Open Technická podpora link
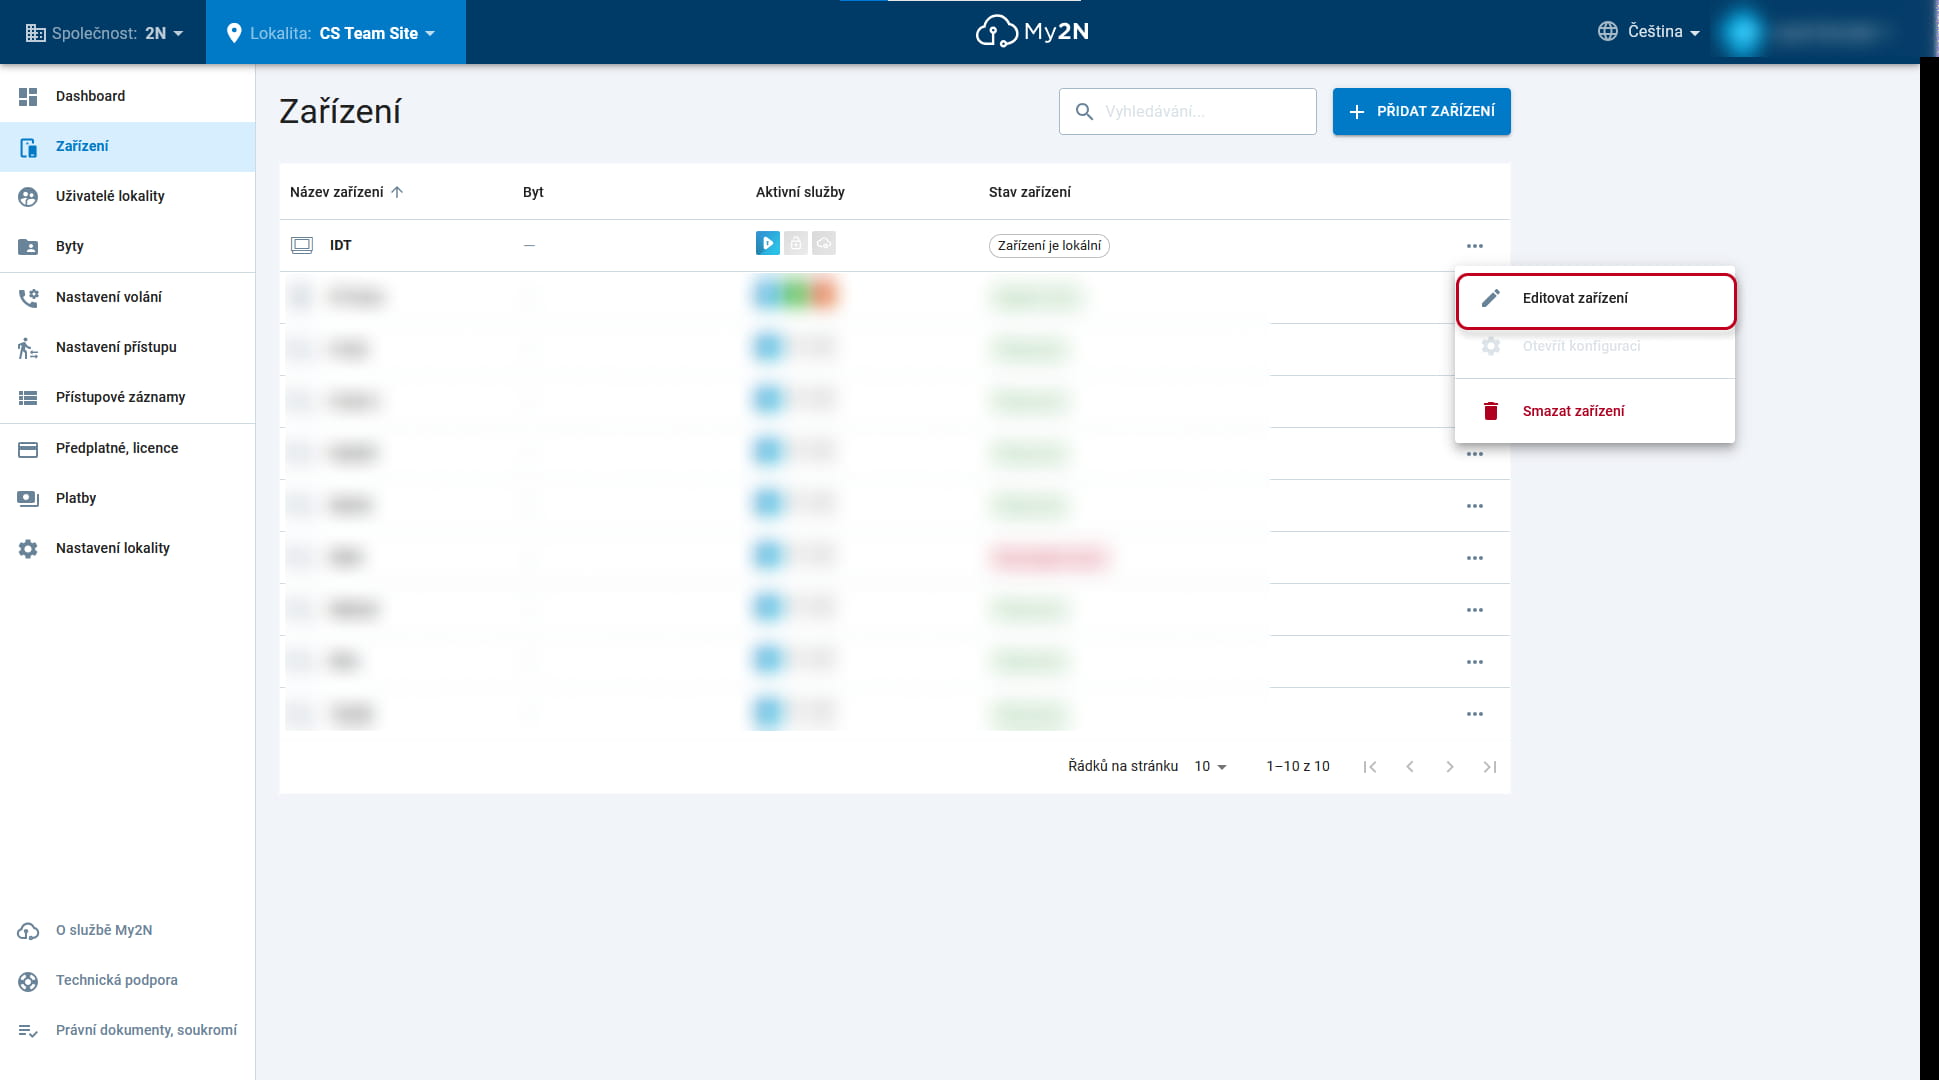 [127, 981]
